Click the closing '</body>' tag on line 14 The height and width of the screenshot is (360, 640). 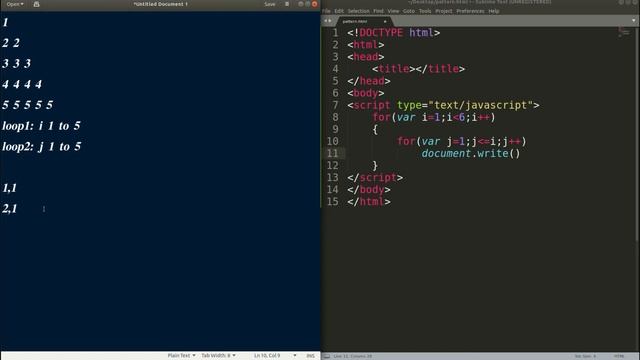(369, 190)
